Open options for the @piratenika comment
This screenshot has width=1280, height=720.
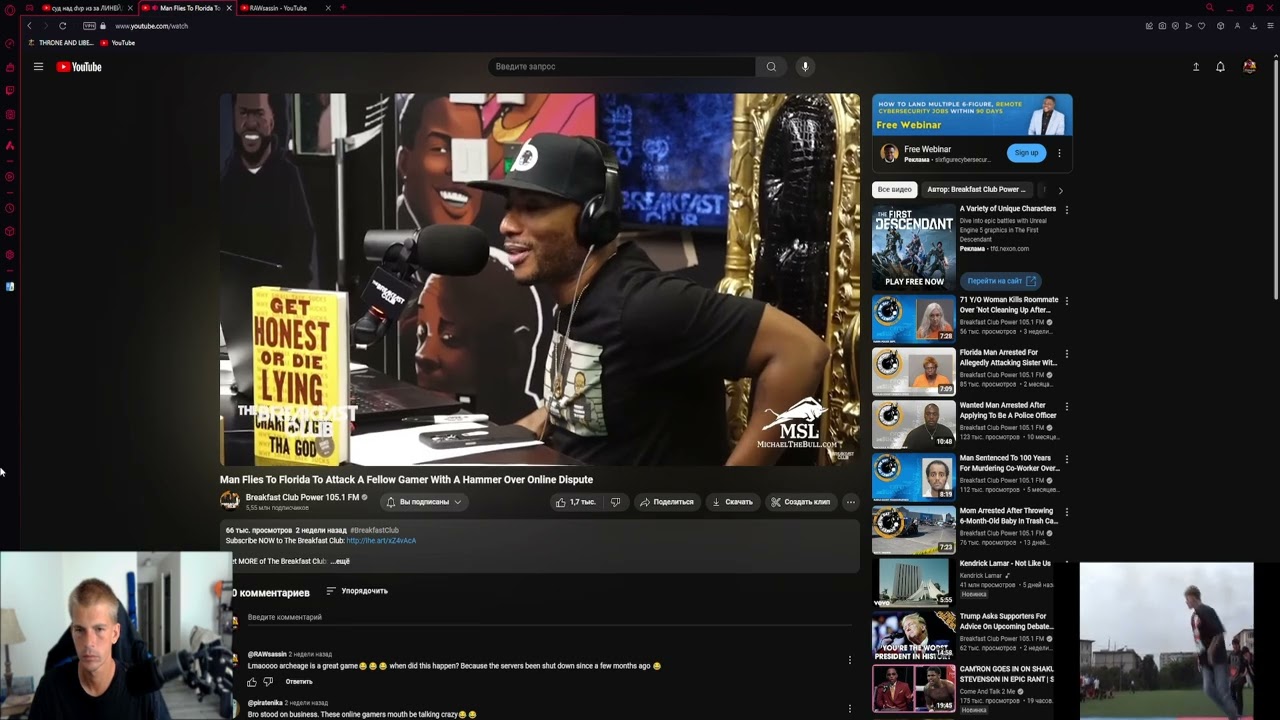coord(850,709)
